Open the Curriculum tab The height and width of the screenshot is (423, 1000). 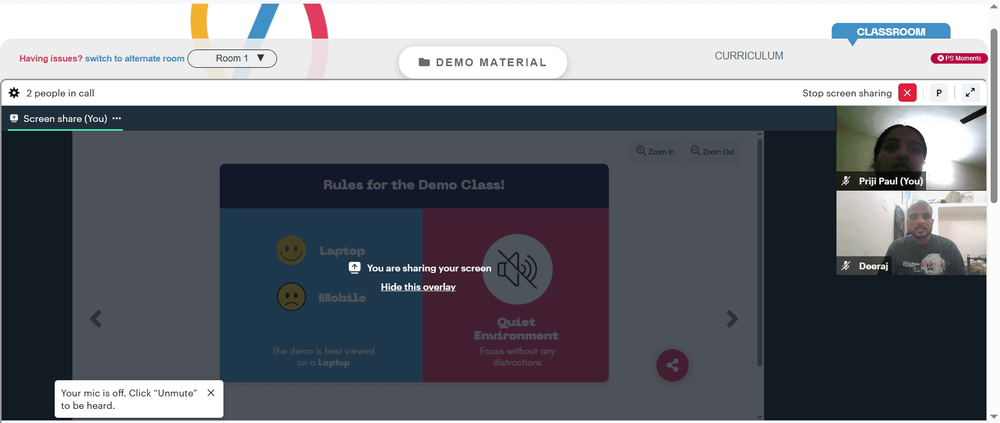(749, 56)
